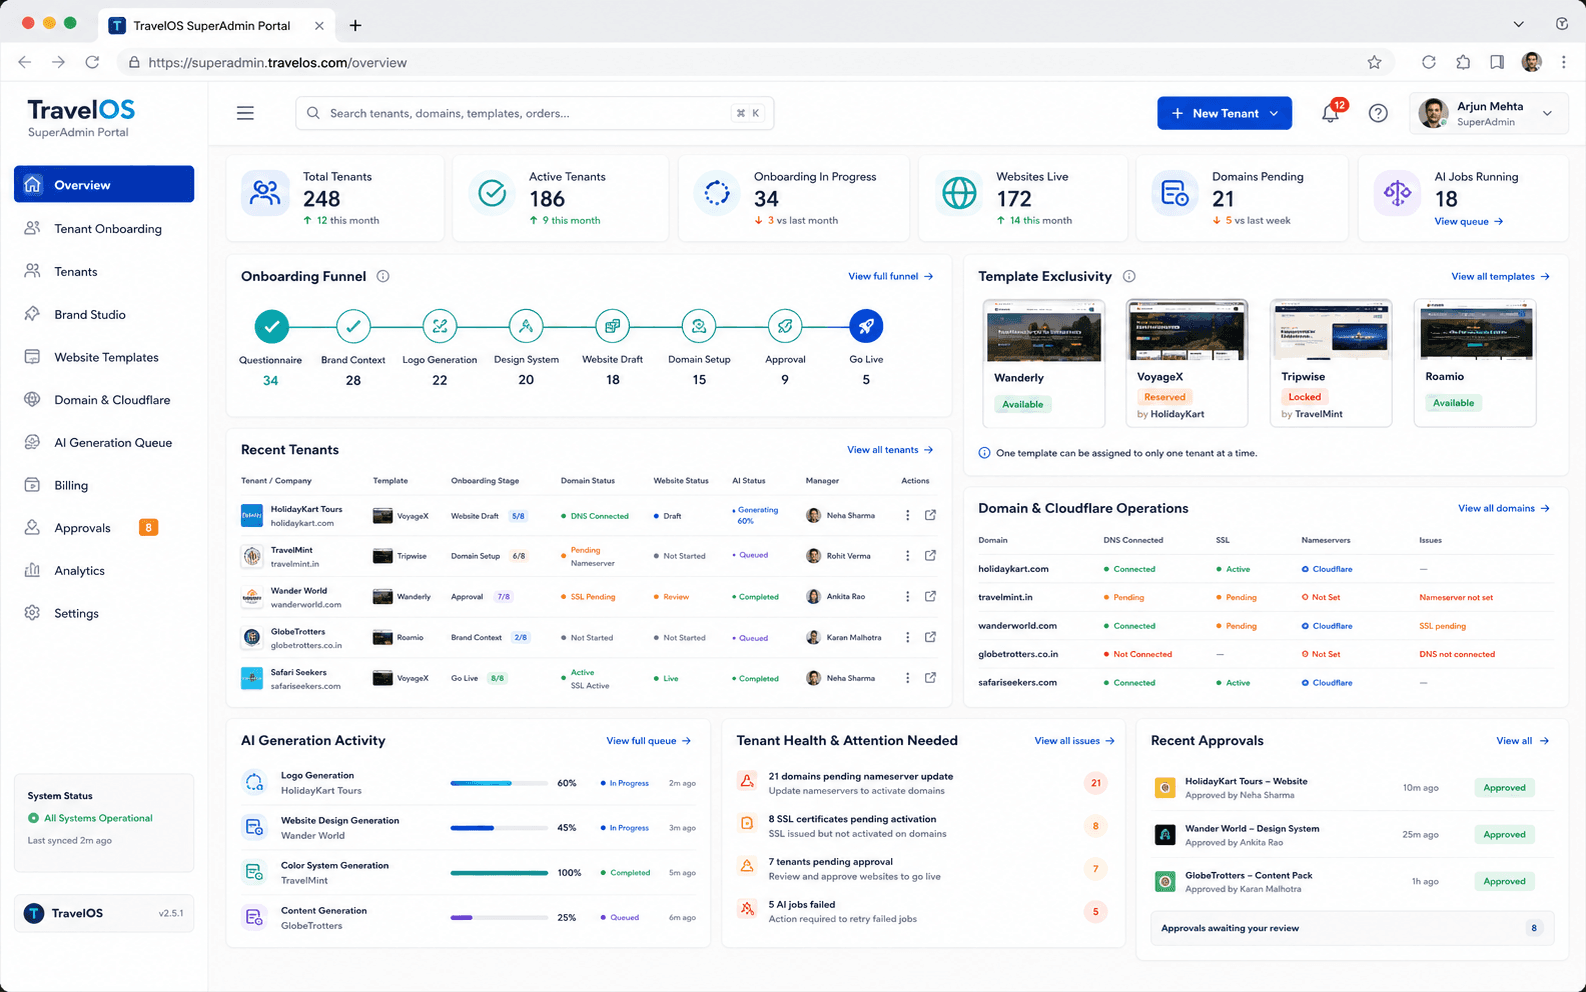Open Analytics in sidebar
This screenshot has width=1586, height=992.
coord(104,570)
